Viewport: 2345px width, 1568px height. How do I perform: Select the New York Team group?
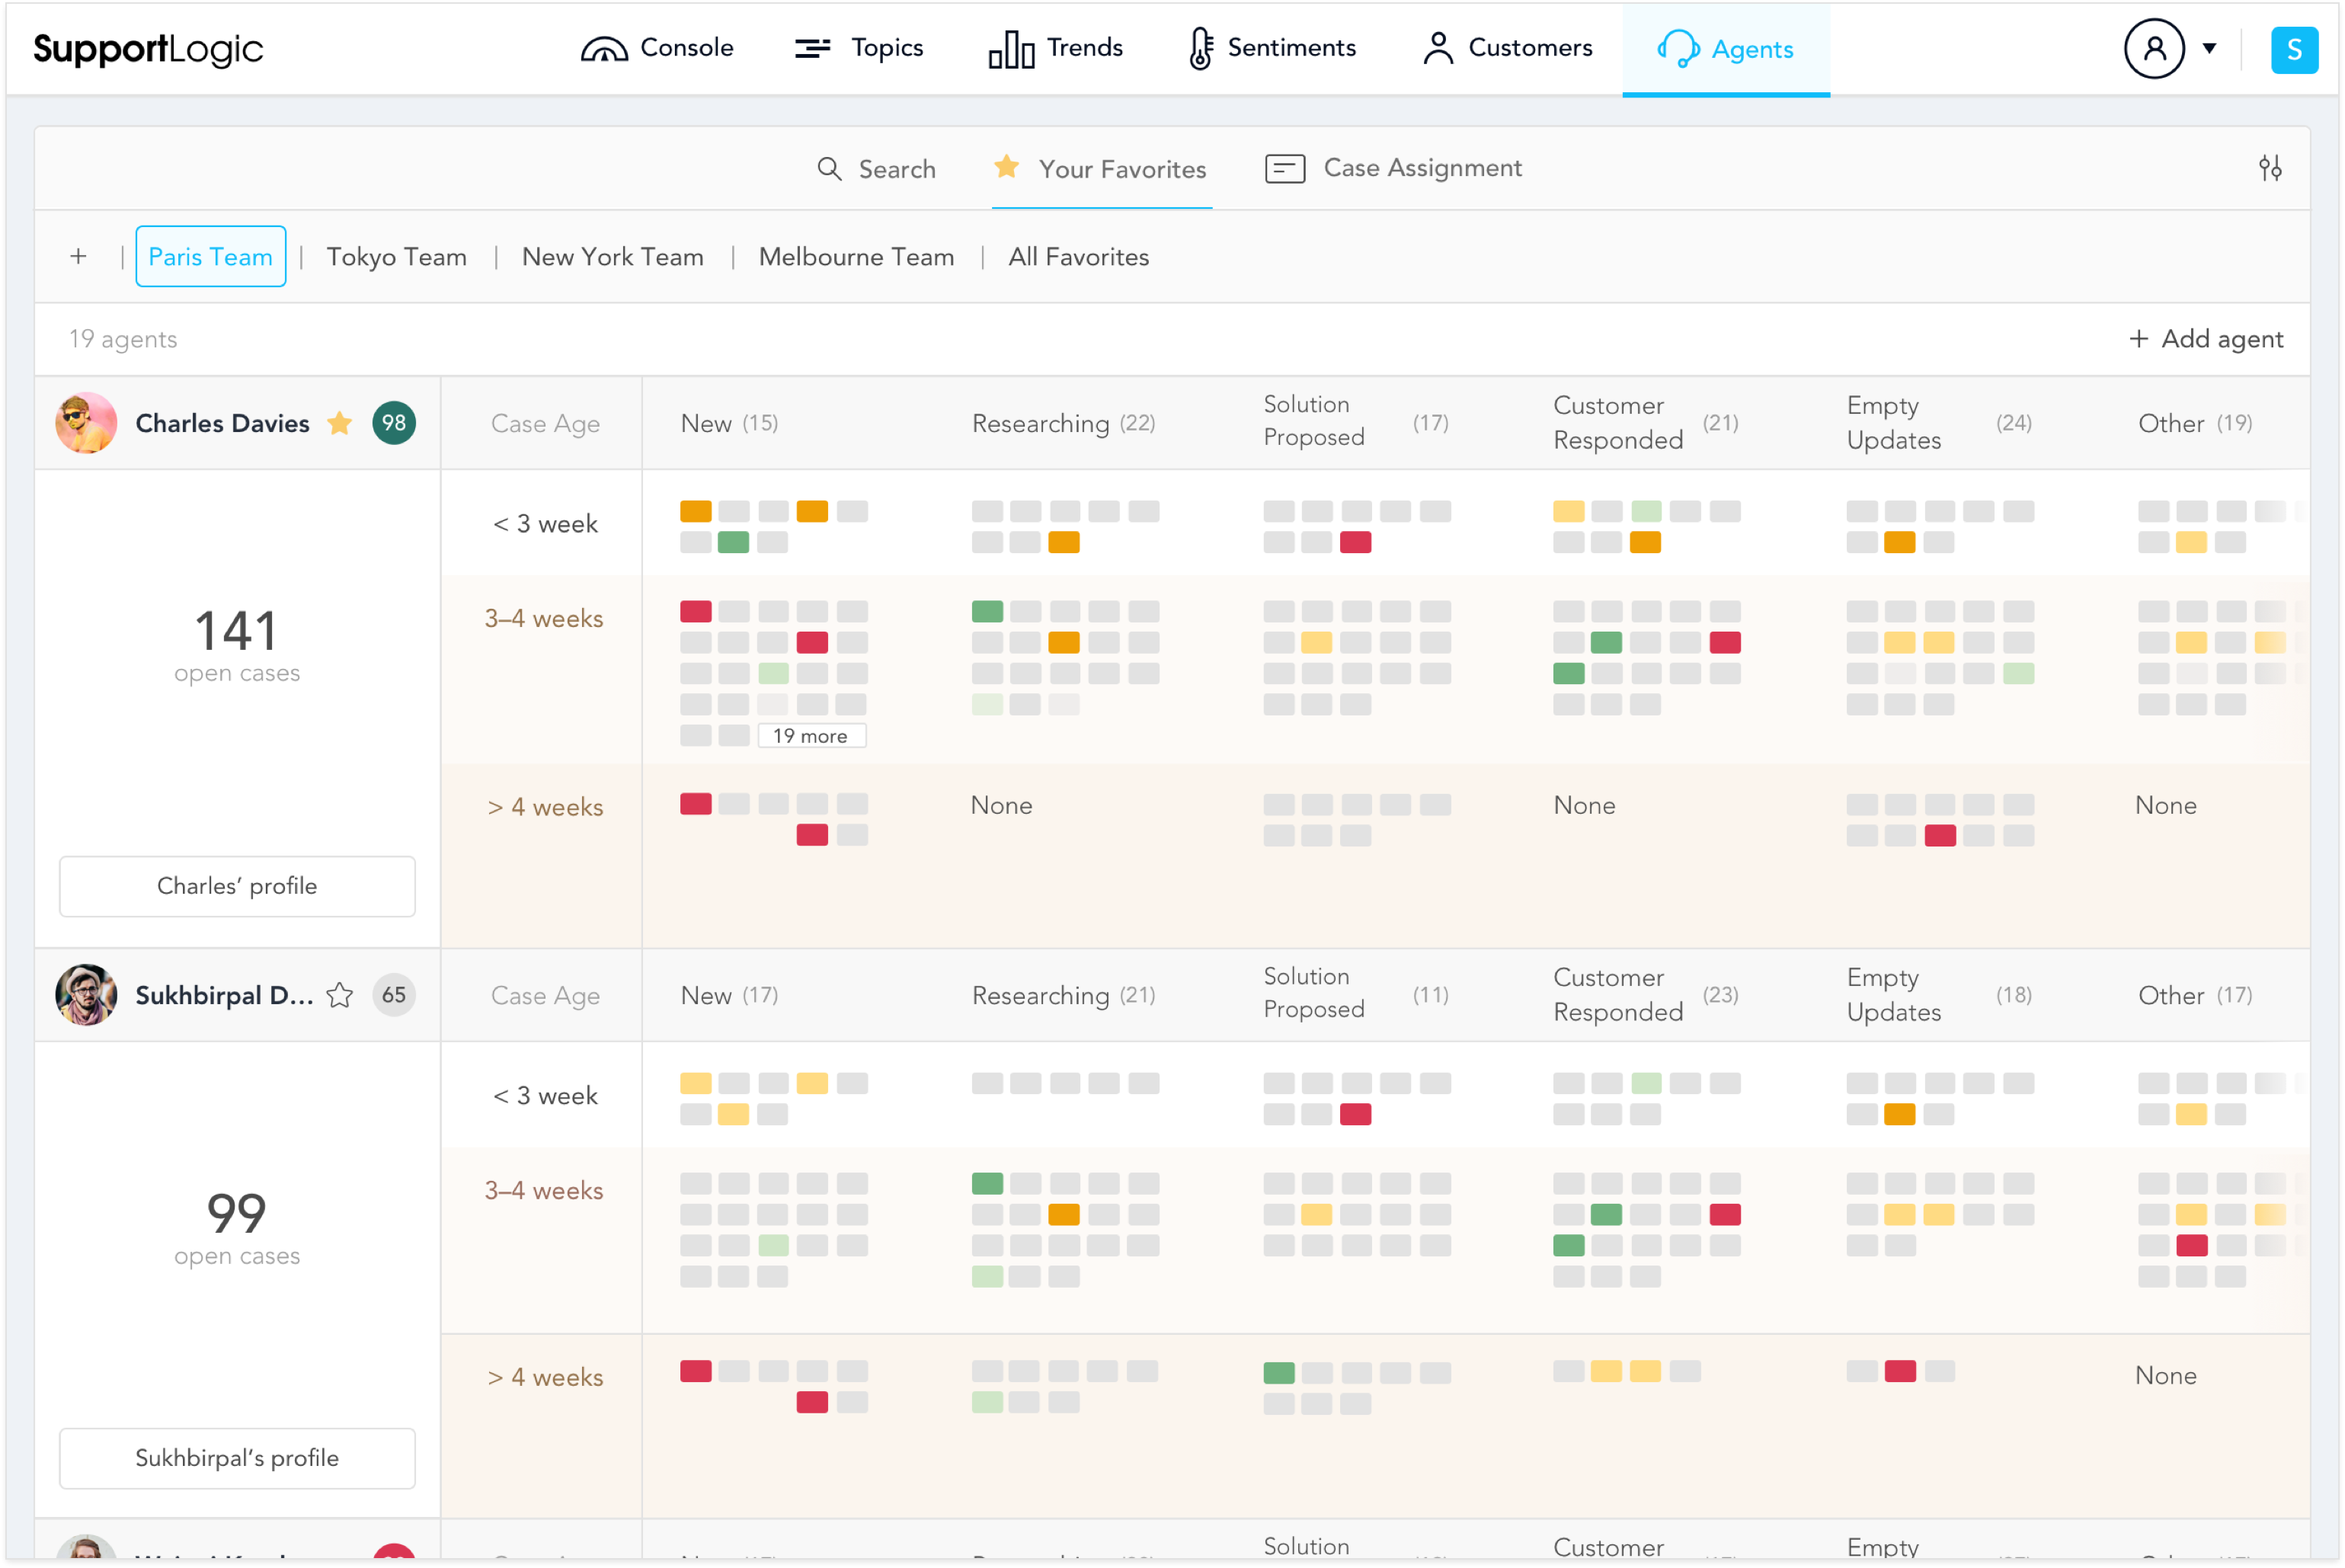pos(613,257)
